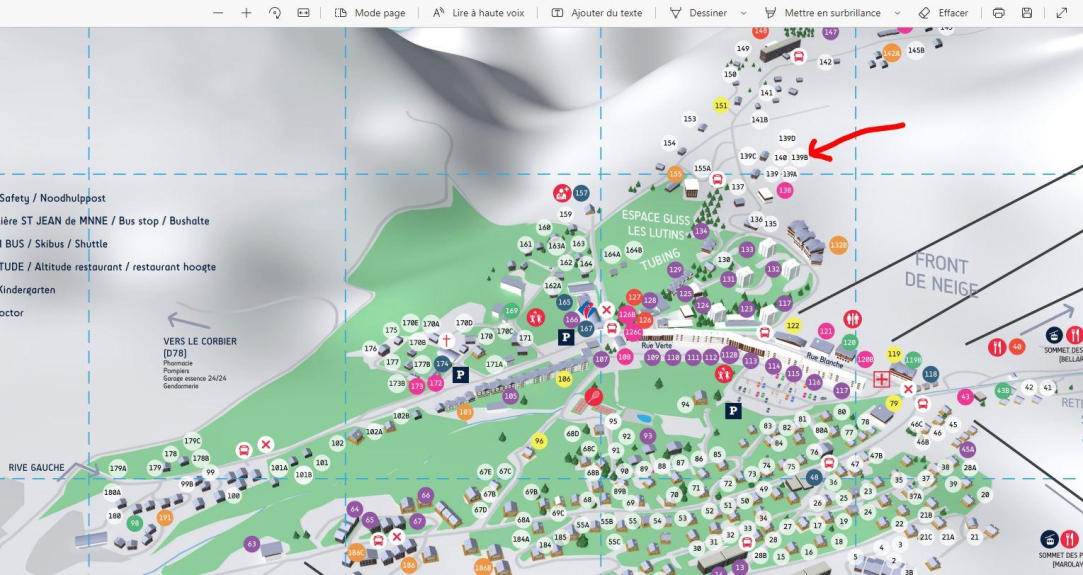This screenshot has width=1083, height=575.
Task: Select Ajouter du texte tool
Action: 596,13
